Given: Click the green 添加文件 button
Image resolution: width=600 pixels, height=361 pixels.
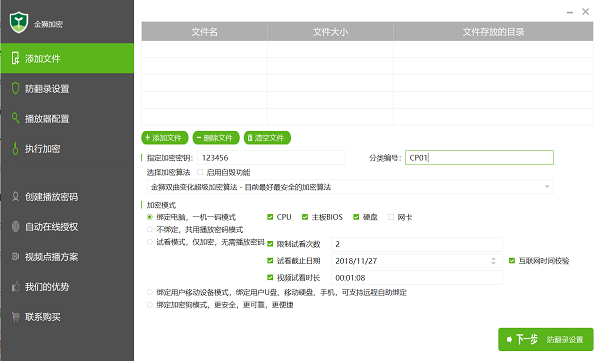Looking at the screenshot, I should [x=165, y=138].
